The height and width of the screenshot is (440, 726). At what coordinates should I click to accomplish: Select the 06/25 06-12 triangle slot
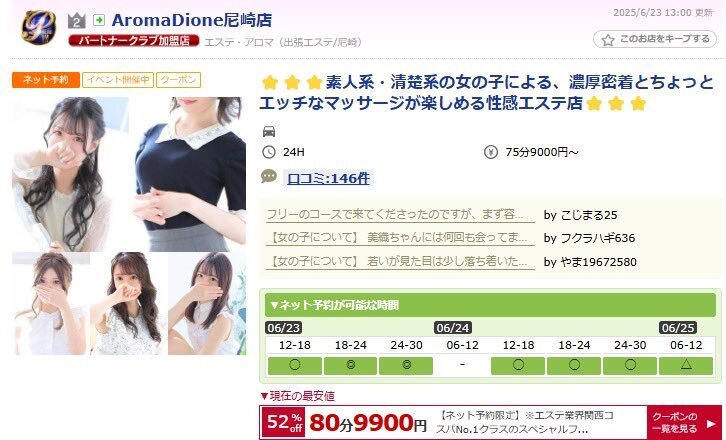tap(686, 365)
